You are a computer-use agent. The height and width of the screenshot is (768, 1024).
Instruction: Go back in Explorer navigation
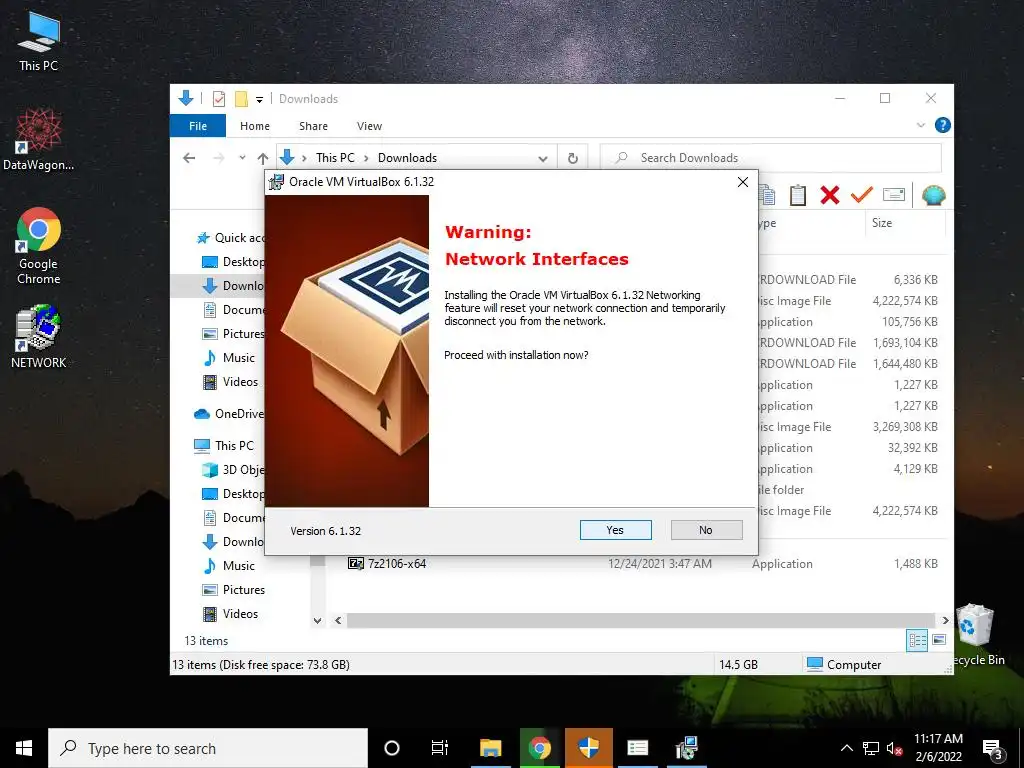point(189,158)
